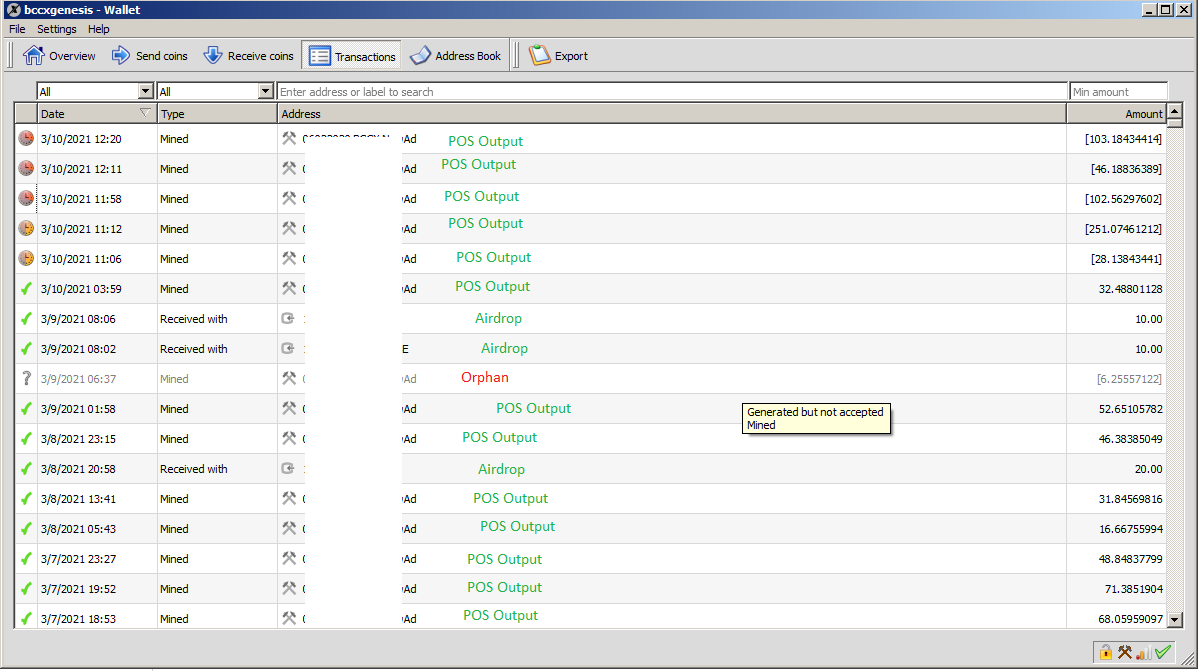Open the Address Book
Viewport: 1198px width, 671px height.
point(455,56)
